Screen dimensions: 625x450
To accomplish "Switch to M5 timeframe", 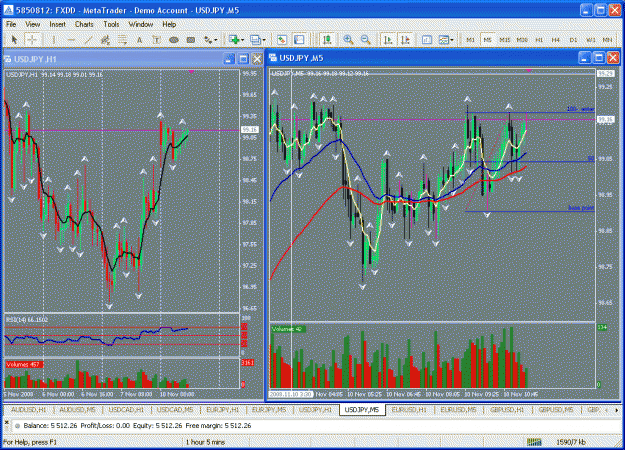I will 487,40.
